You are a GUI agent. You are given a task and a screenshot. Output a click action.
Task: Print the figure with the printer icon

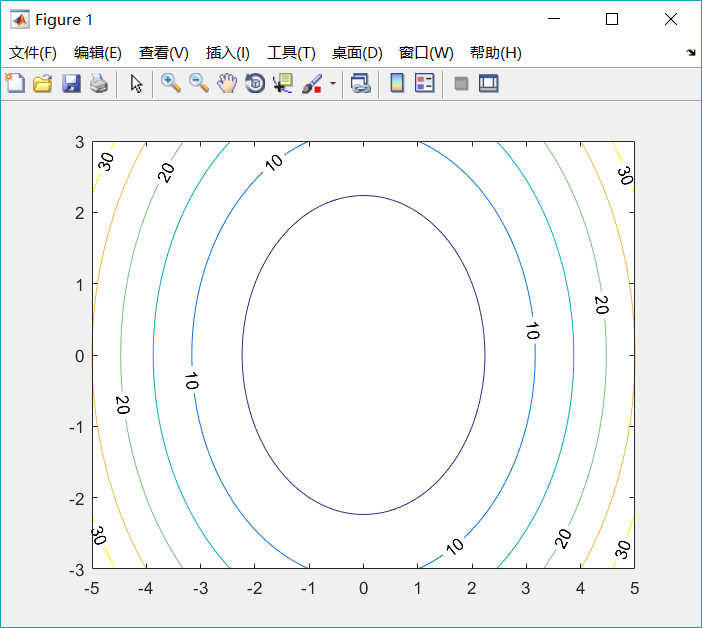[98, 84]
